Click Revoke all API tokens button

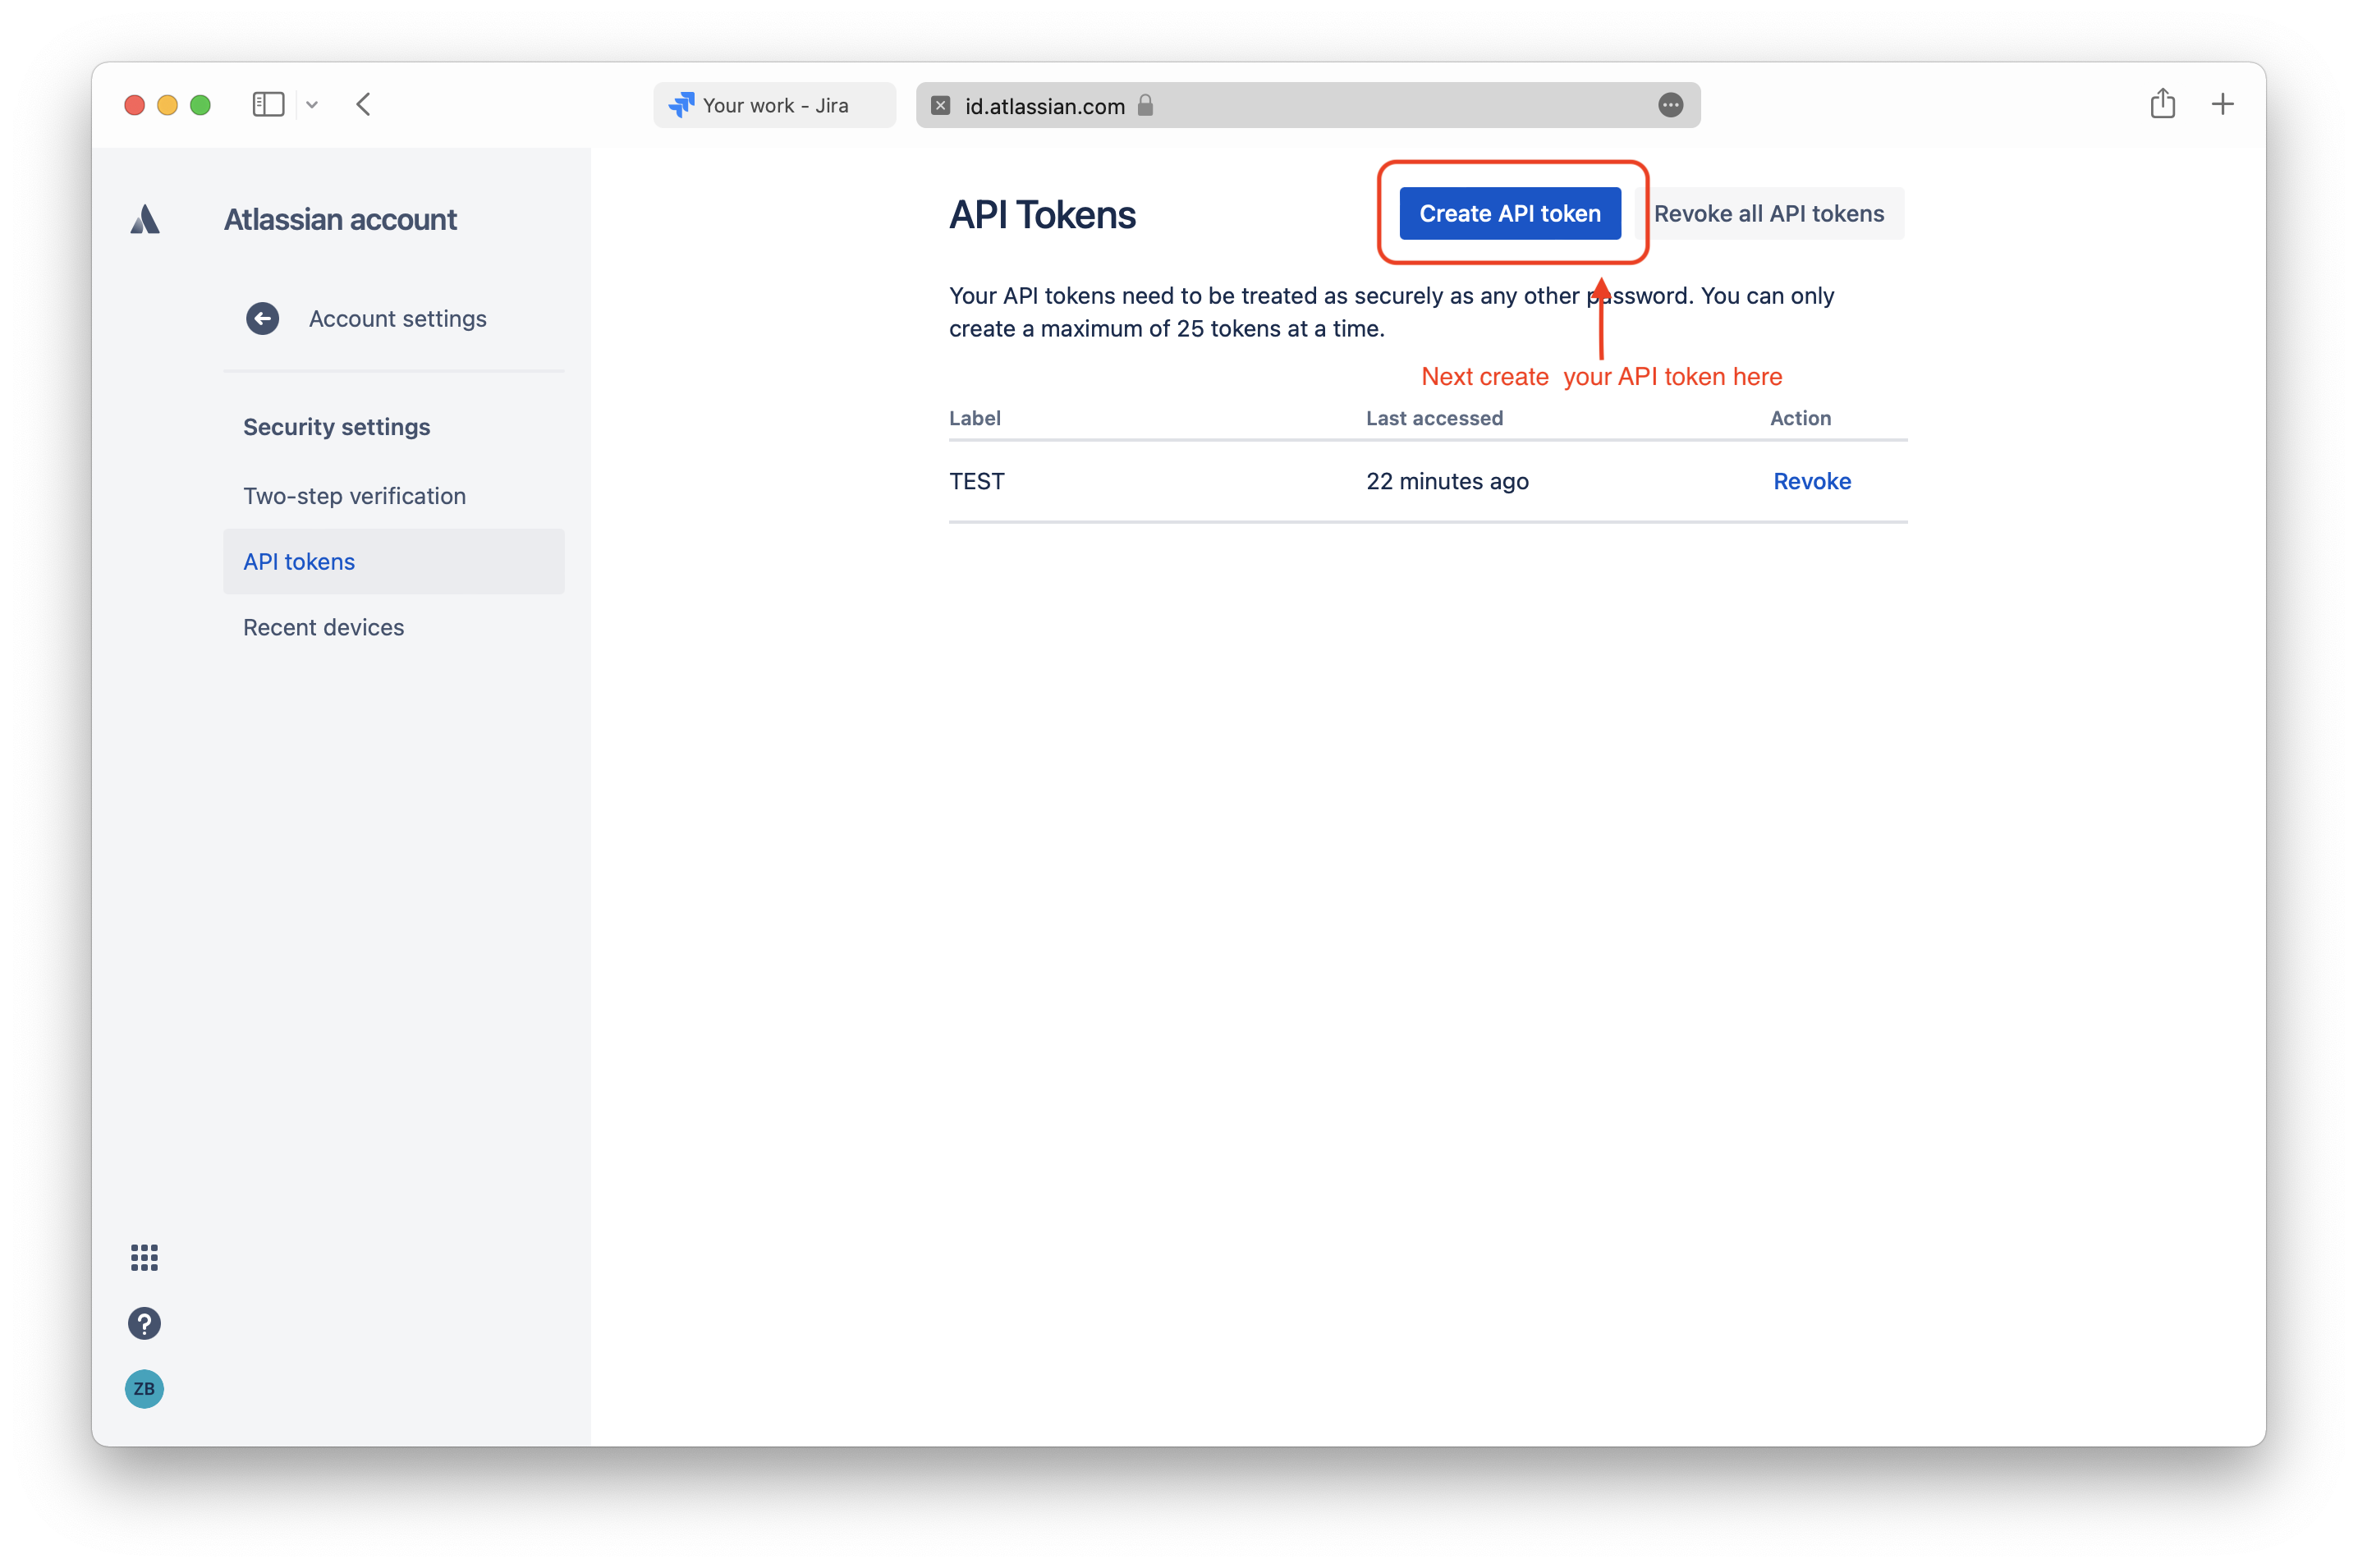[x=1768, y=213]
